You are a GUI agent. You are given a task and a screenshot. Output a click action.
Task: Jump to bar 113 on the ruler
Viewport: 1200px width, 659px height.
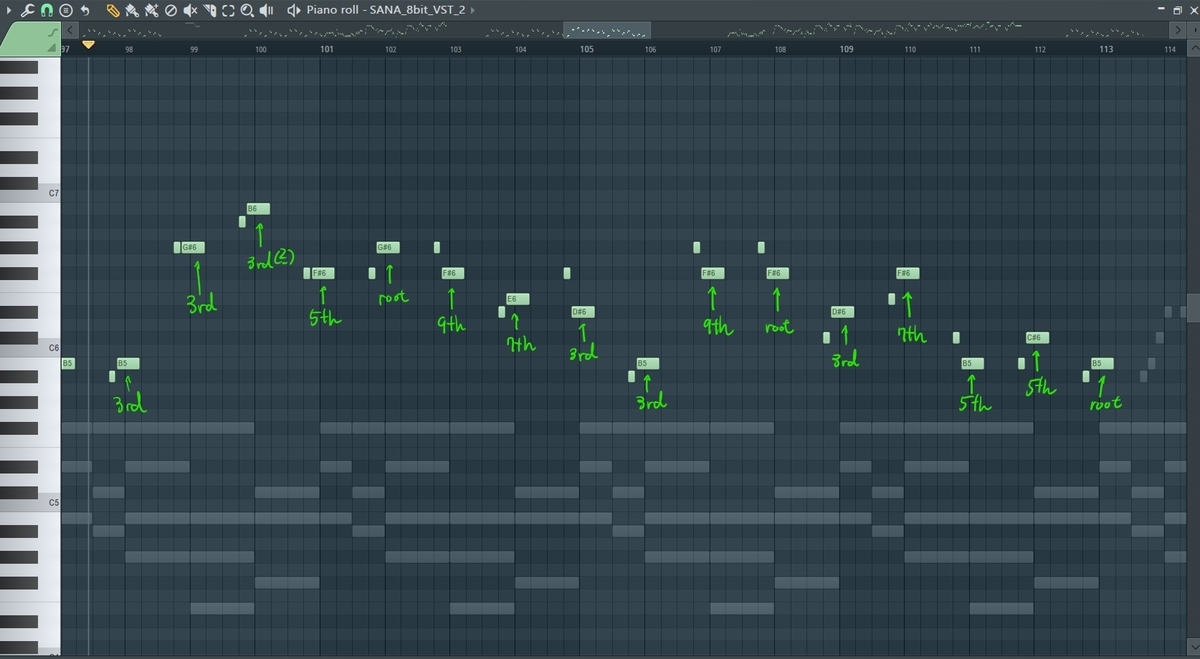[1106, 49]
